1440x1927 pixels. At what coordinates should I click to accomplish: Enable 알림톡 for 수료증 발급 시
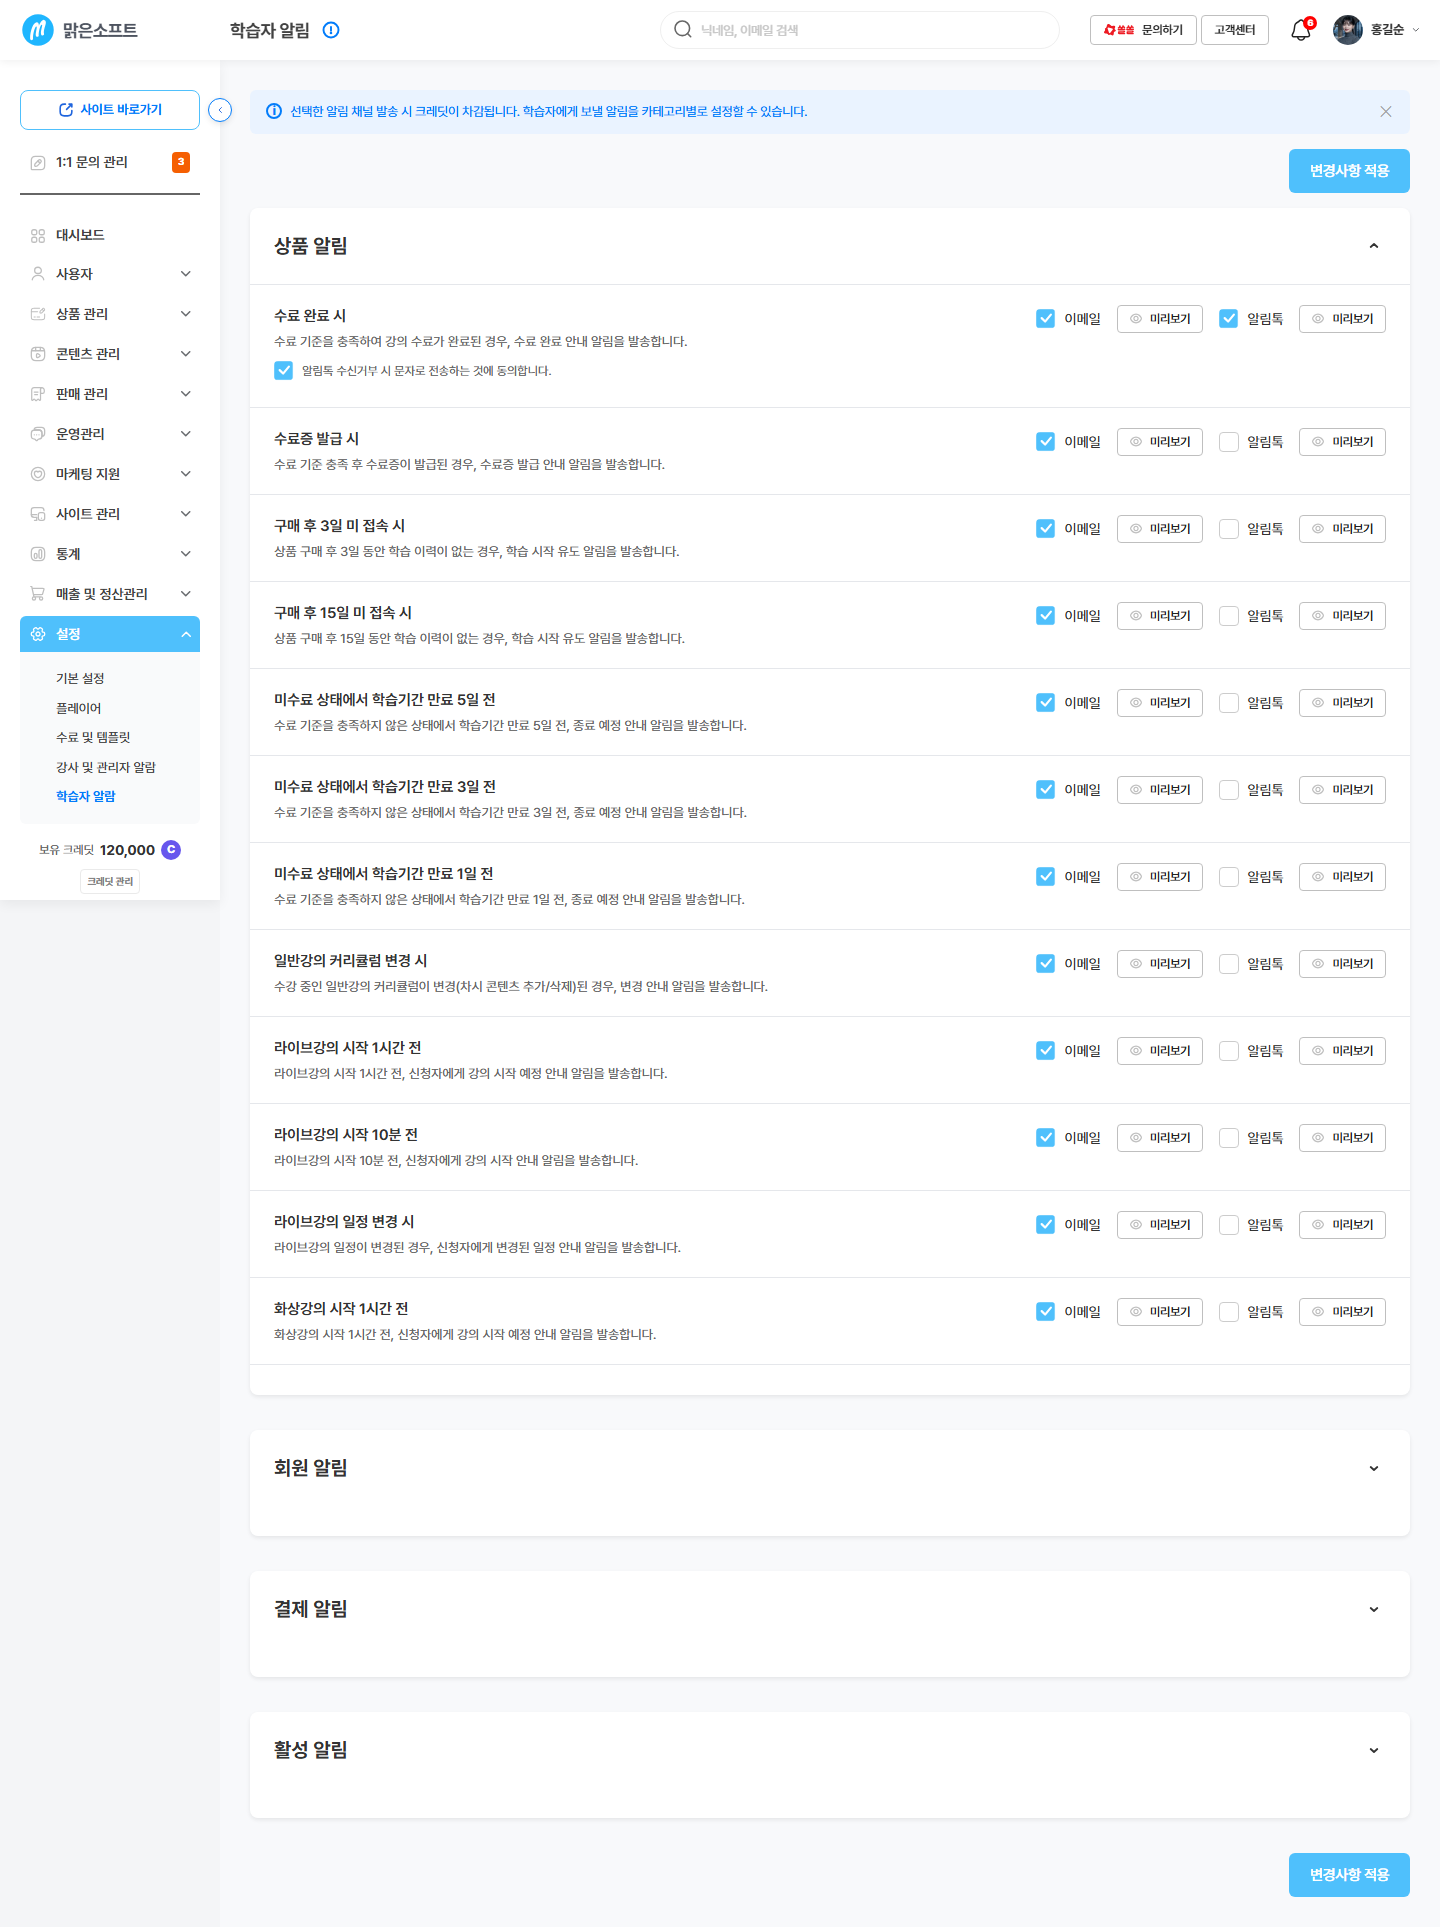click(1229, 442)
